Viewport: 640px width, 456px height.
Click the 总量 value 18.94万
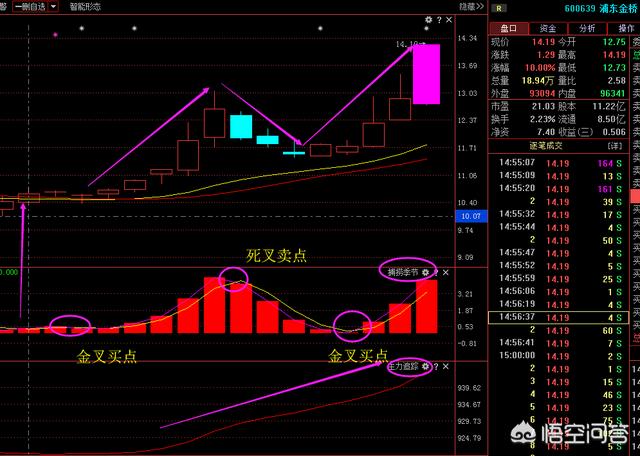[x=538, y=80]
